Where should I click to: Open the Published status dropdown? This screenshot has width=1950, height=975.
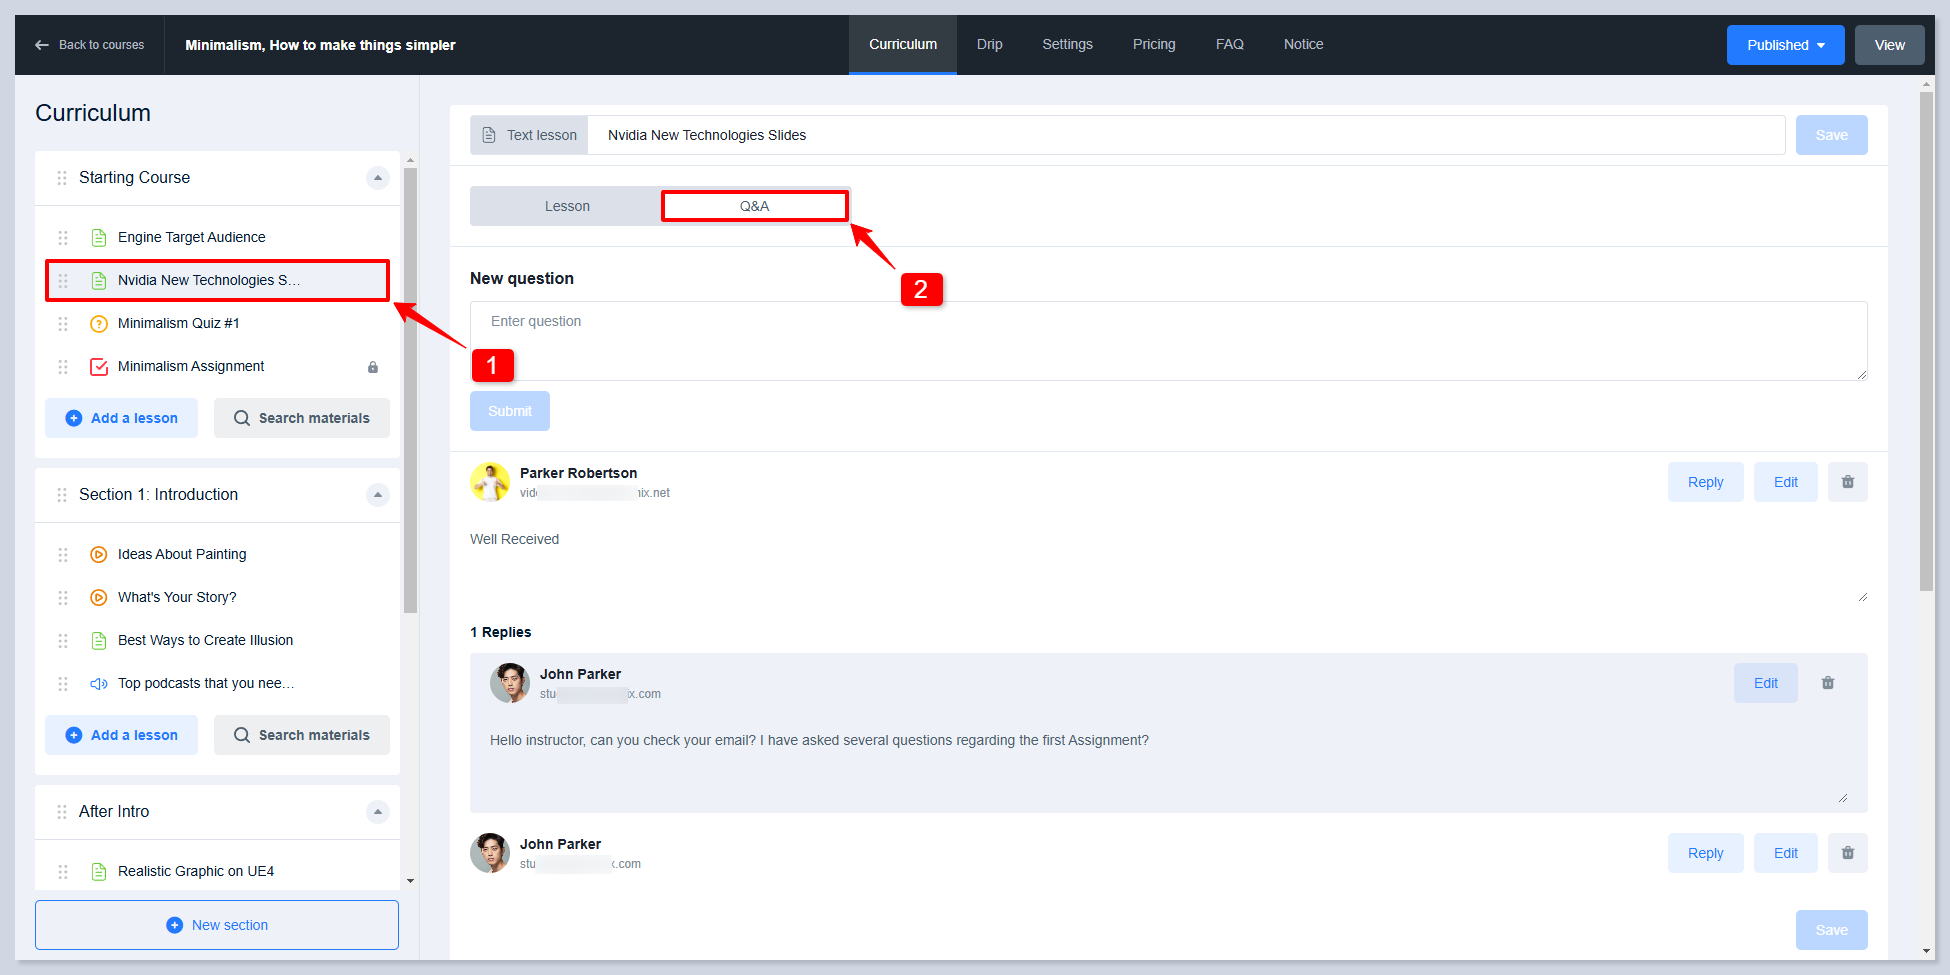(1785, 45)
